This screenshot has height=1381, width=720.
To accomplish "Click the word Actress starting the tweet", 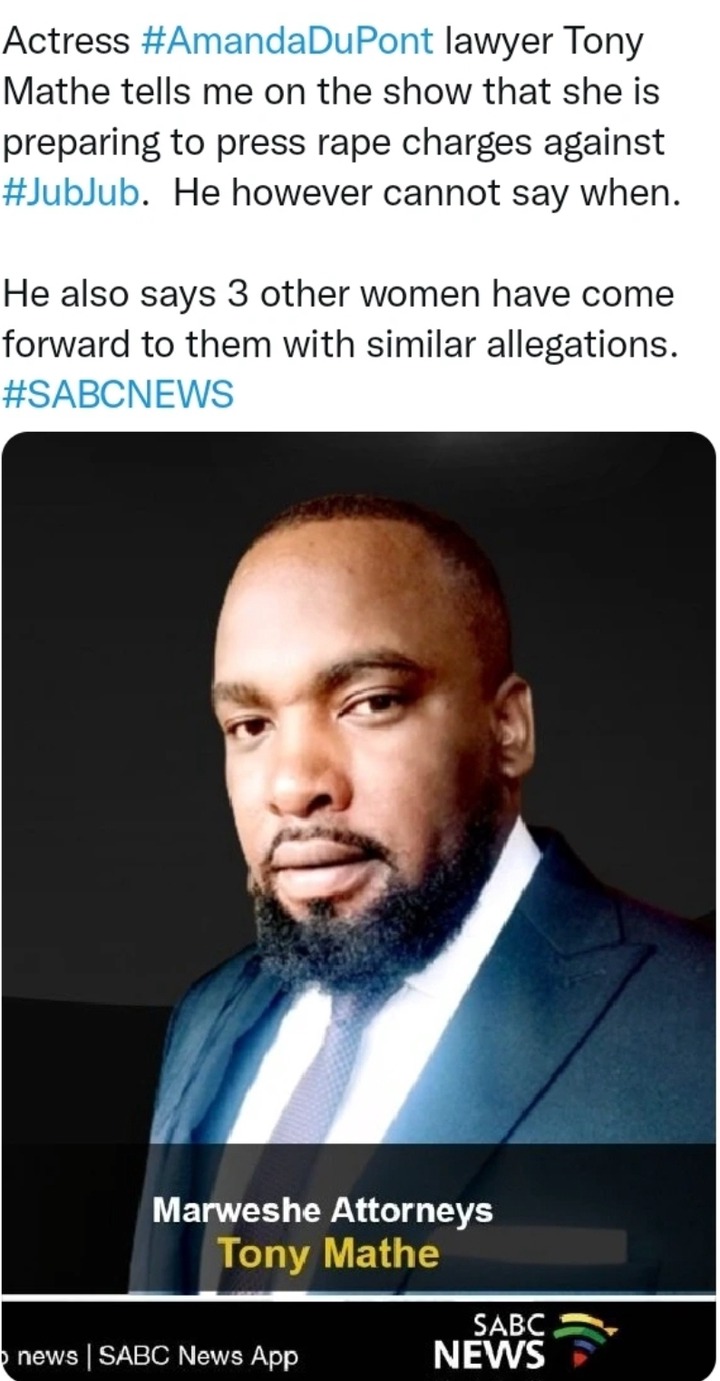I will [66, 41].
